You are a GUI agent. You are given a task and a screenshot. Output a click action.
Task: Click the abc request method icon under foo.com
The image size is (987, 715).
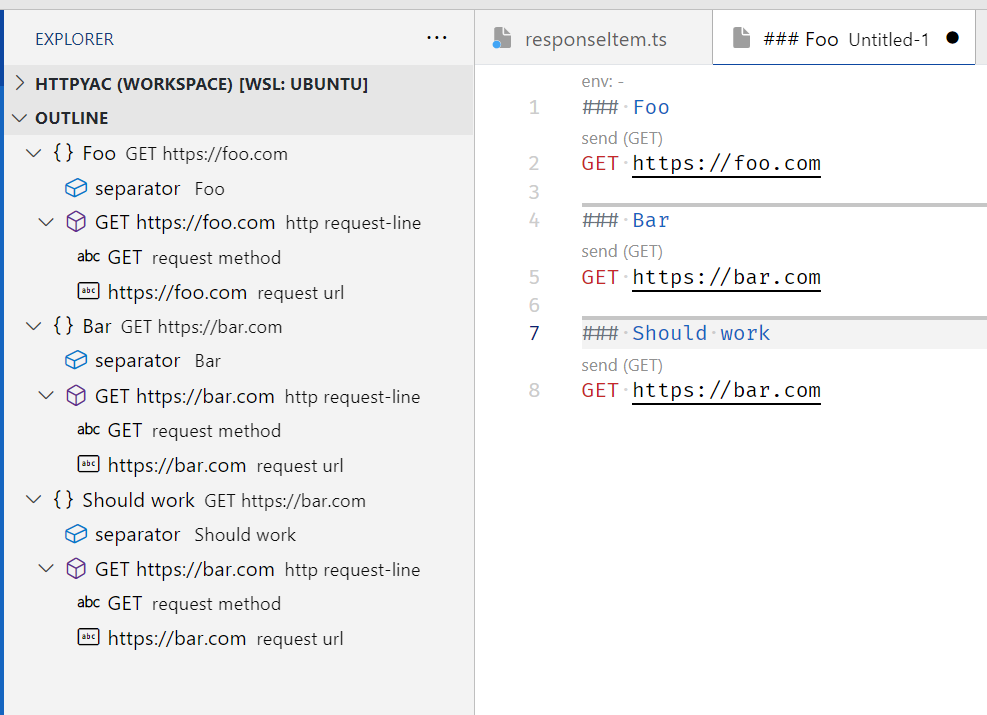tap(90, 257)
